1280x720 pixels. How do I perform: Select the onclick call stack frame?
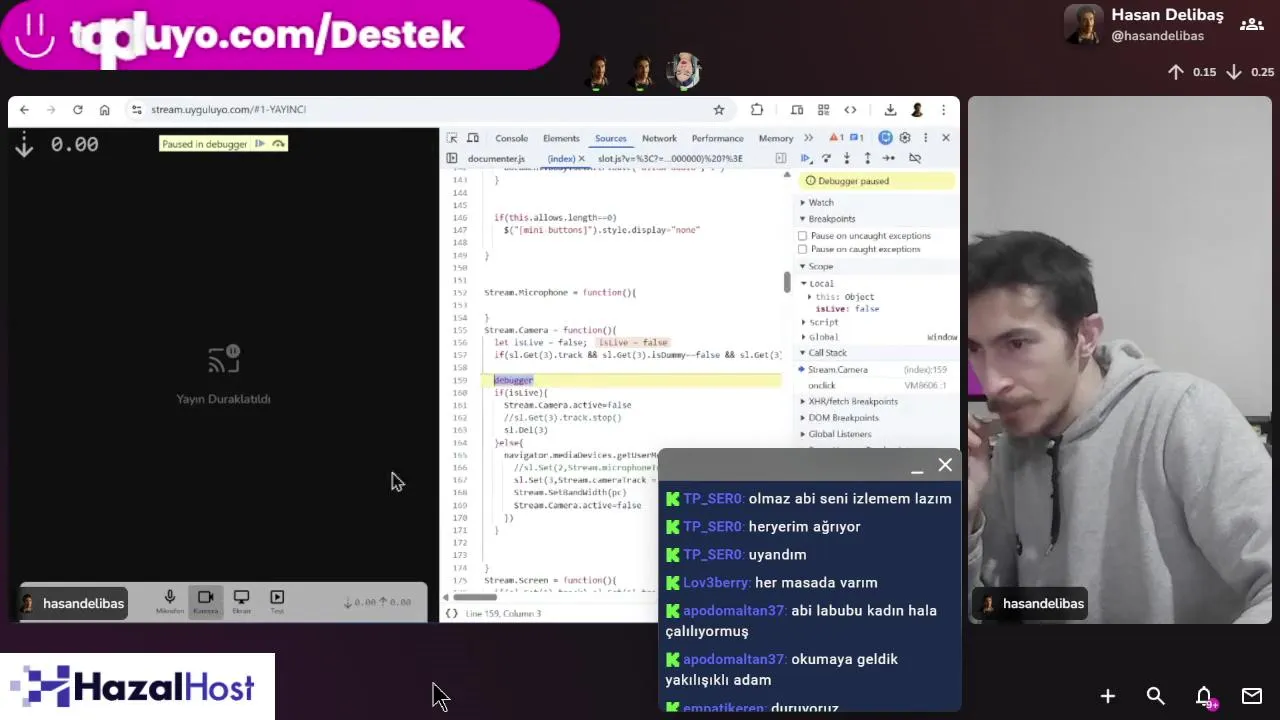(x=876, y=385)
